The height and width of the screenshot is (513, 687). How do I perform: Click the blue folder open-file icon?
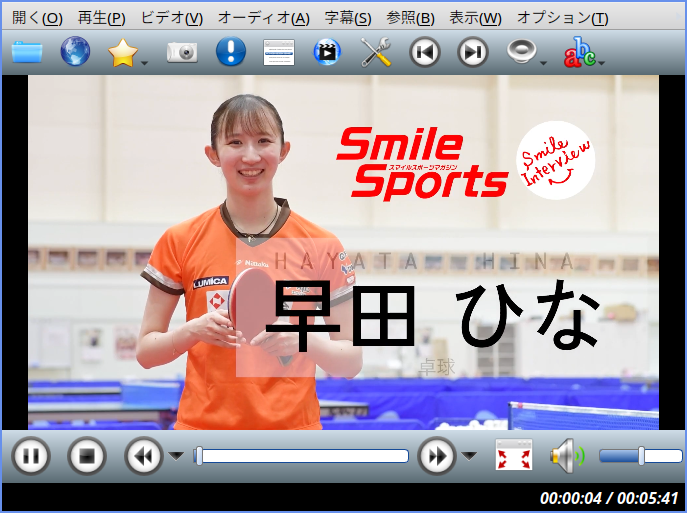coord(27,52)
